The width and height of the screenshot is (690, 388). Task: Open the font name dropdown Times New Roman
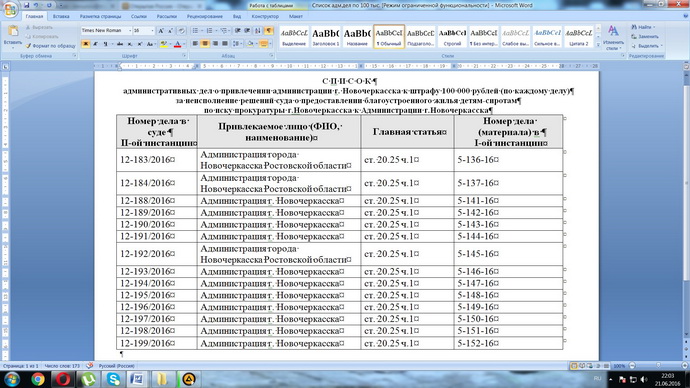click(130, 31)
